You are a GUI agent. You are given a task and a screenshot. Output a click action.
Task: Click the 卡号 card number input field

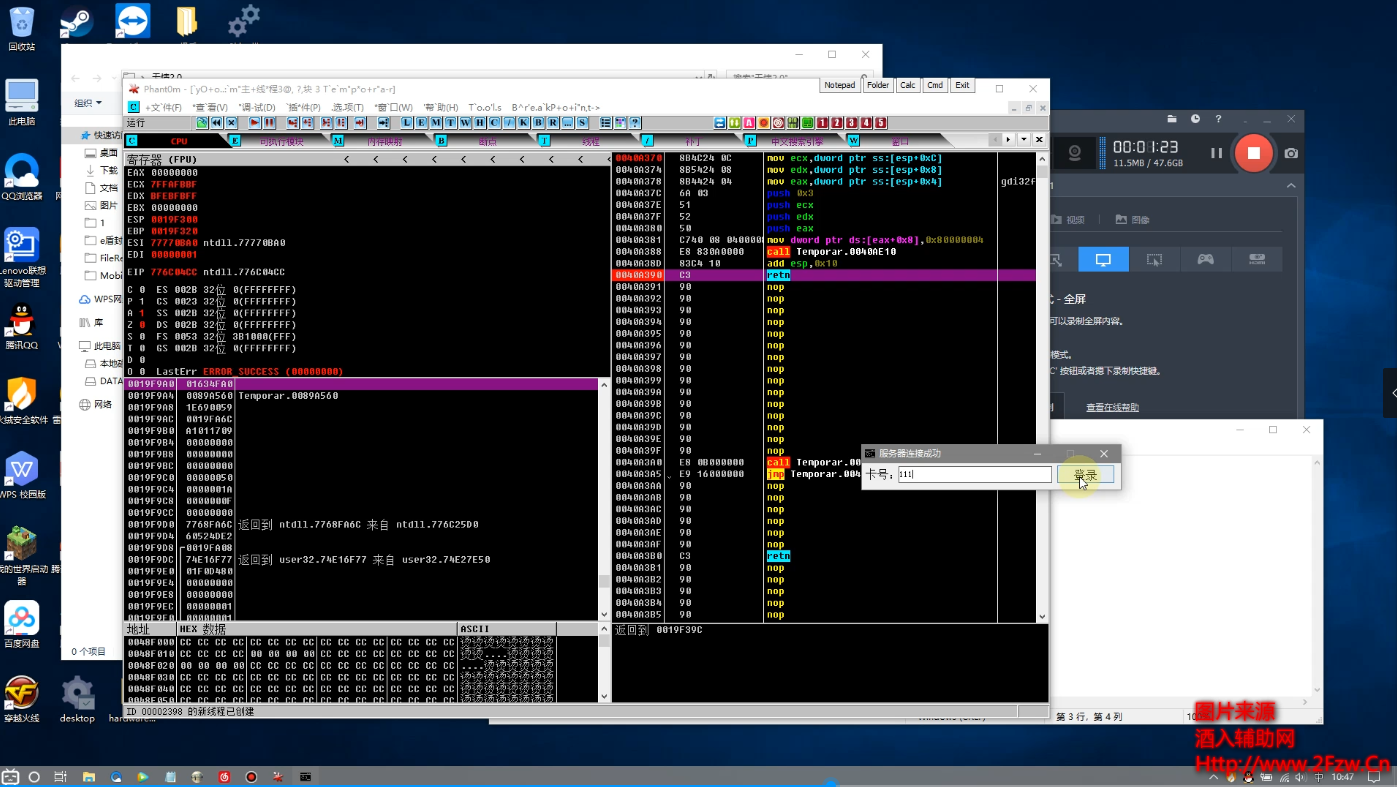tap(973, 475)
